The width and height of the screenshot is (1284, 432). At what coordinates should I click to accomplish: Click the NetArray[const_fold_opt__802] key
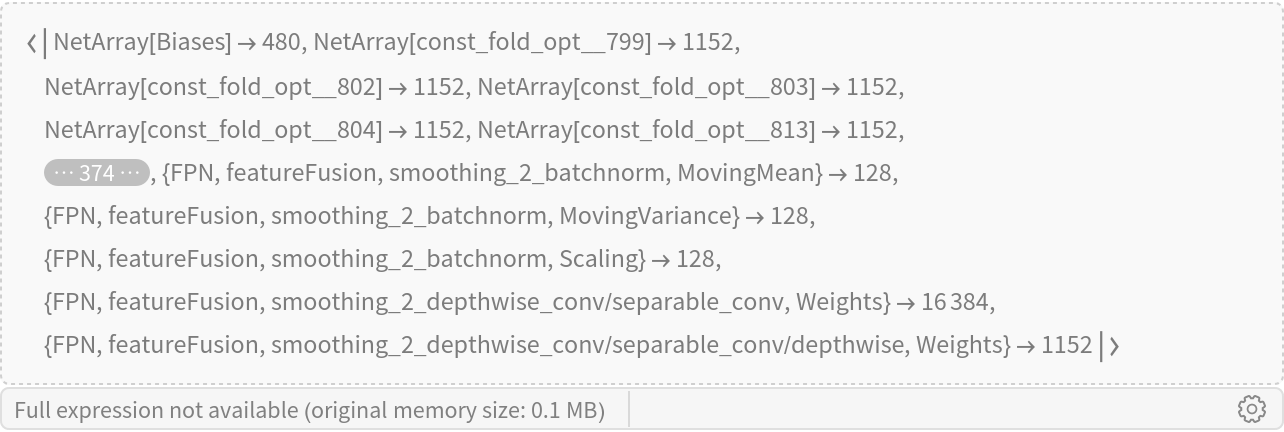click(x=213, y=87)
